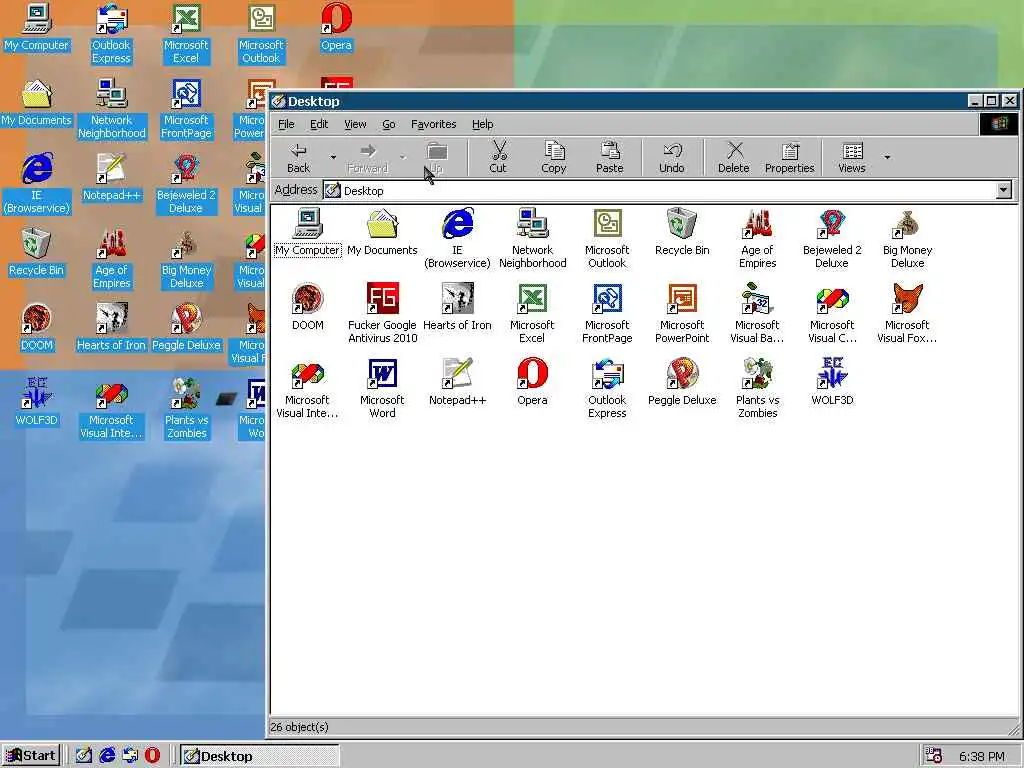This screenshot has width=1024, height=768.
Task: Select Microsoft Outlook icon in Desktop window
Action: click(607, 238)
